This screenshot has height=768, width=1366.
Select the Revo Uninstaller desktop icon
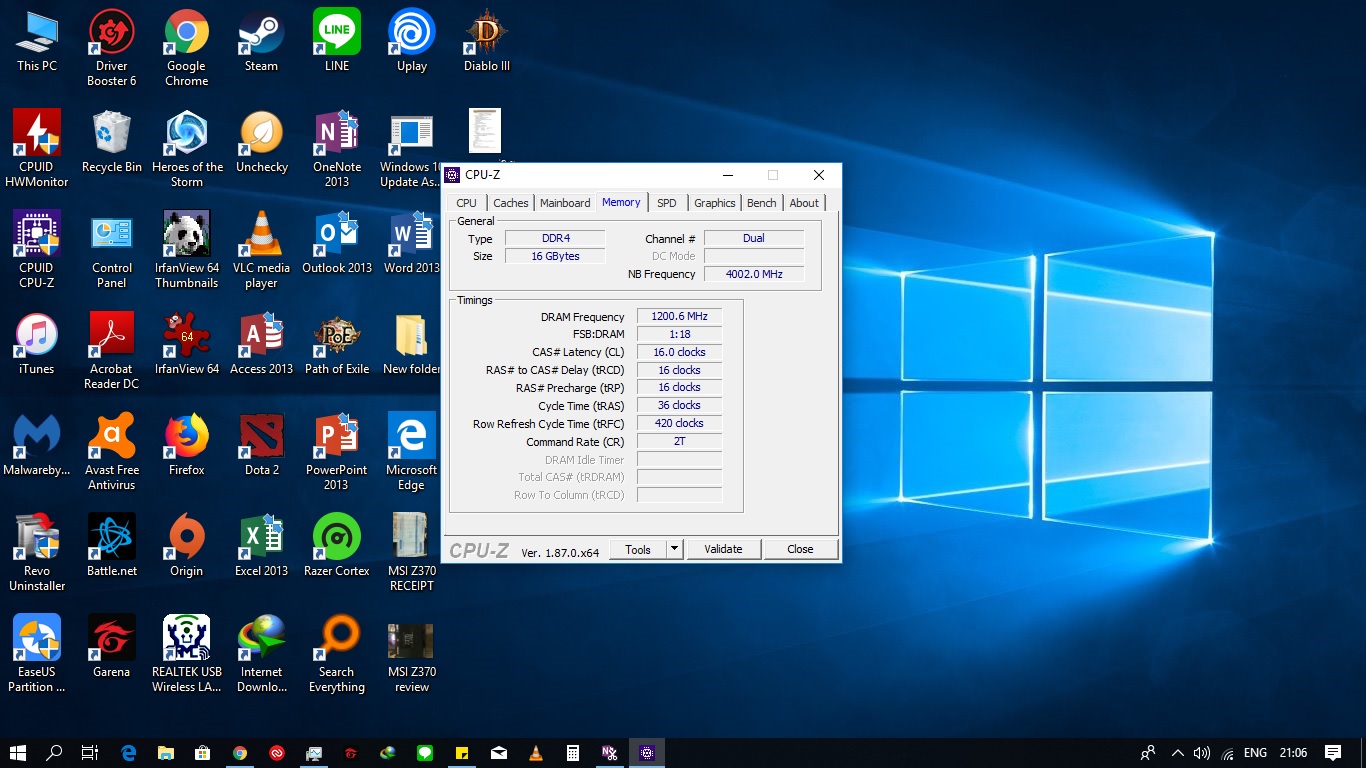37,553
